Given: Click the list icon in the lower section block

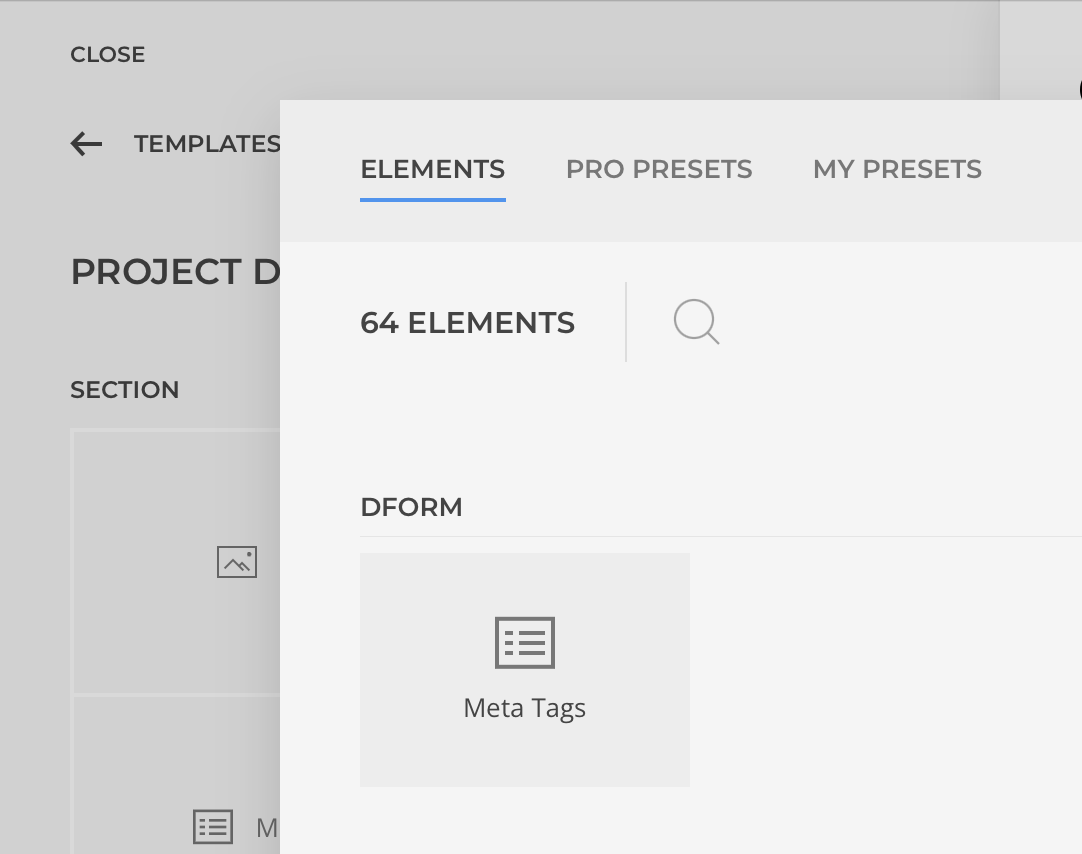Looking at the screenshot, I should pyautogui.click(x=213, y=827).
